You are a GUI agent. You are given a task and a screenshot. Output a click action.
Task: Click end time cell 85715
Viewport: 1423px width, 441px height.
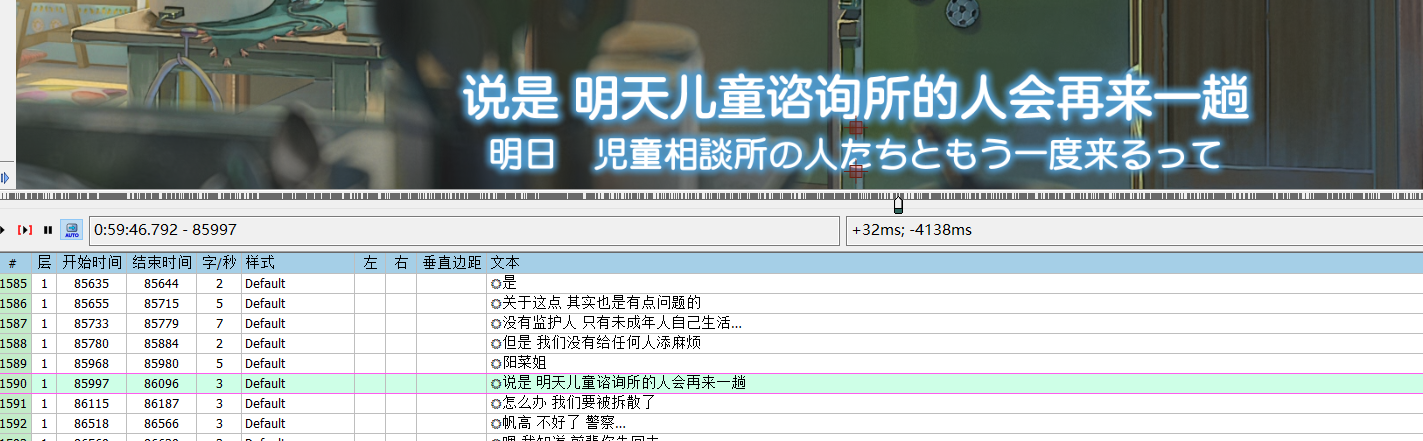click(x=162, y=303)
